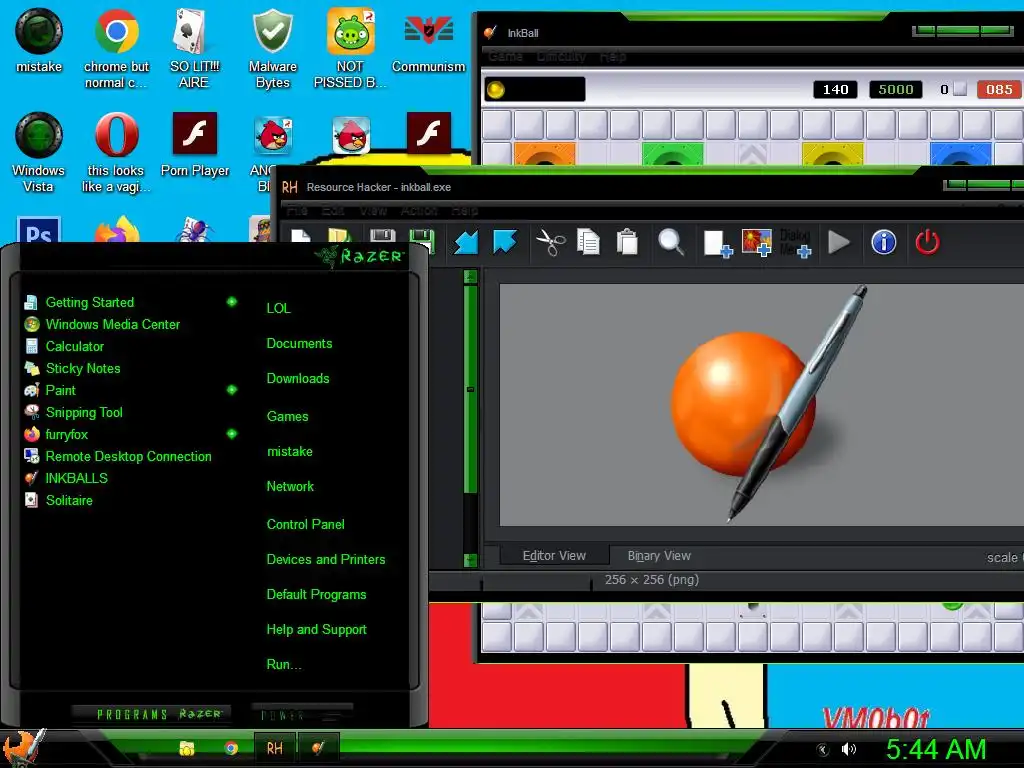Click the 5:44 AM taskbar clock
The height and width of the screenshot is (768, 1024).
point(935,750)
